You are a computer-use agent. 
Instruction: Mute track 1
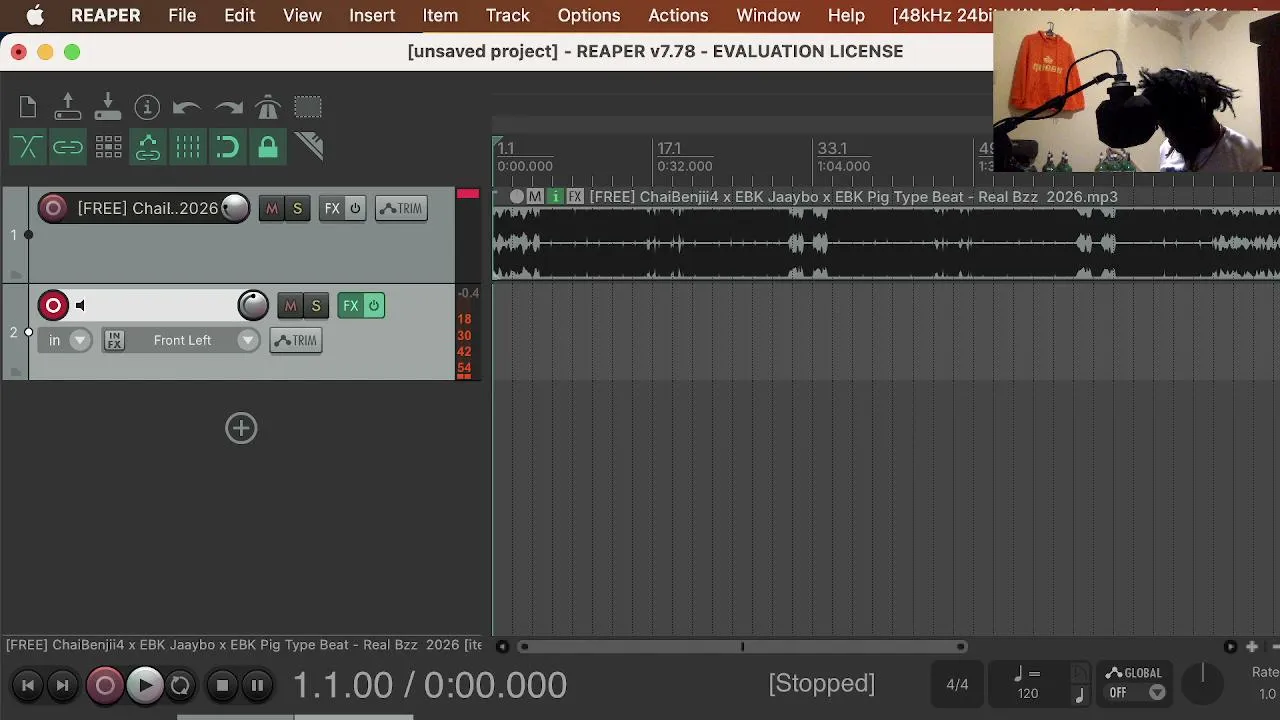tap(272, 208)
